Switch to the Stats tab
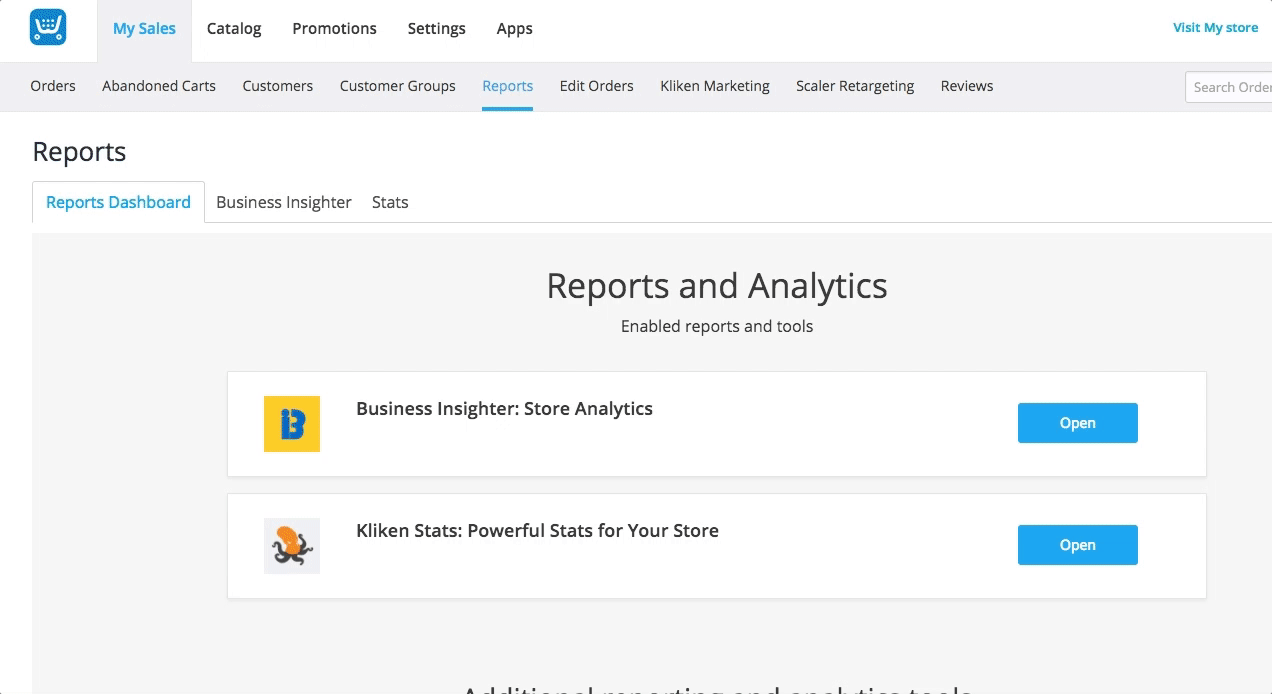 pyautogui.click(x=390, y=202)
